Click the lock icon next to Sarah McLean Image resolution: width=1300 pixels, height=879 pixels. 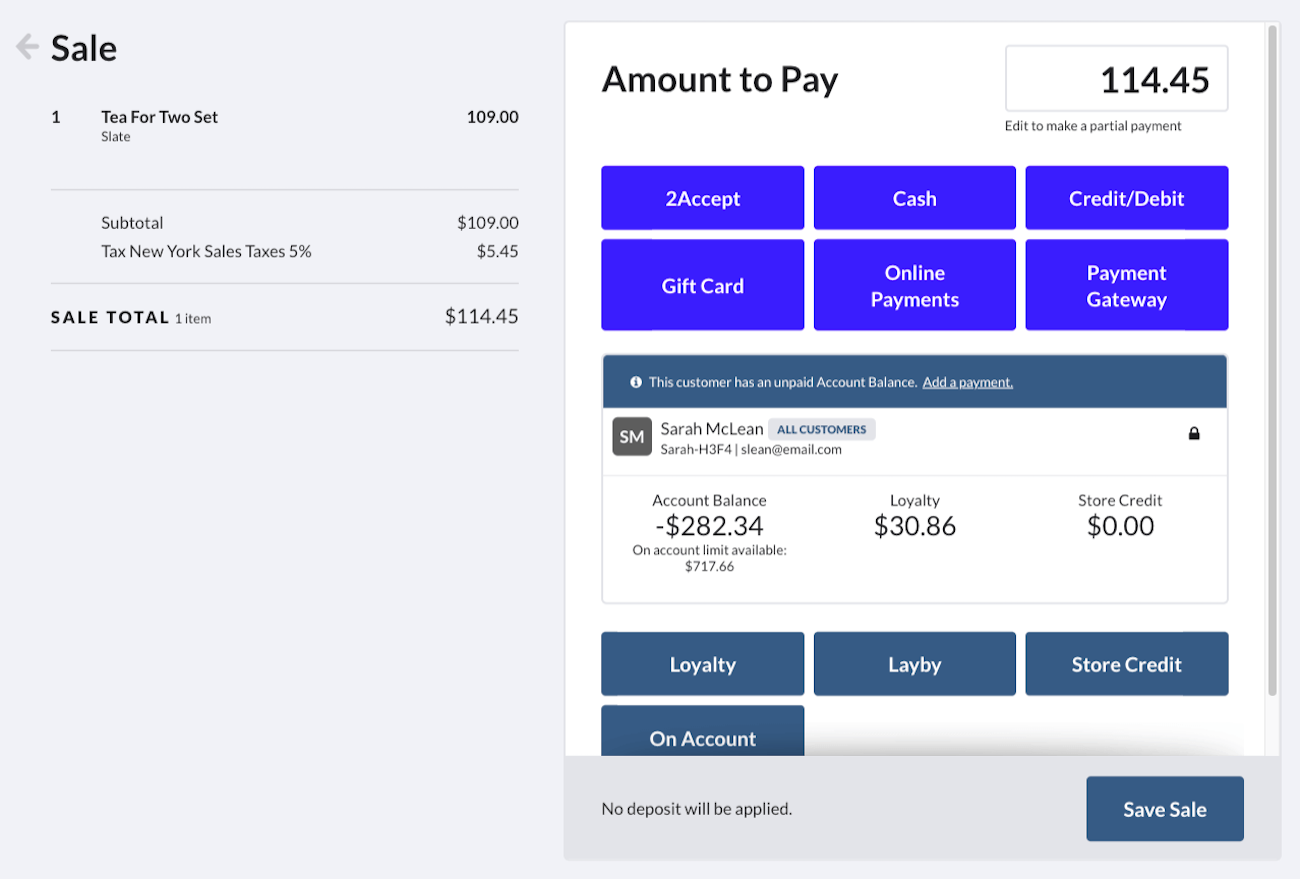[1194, 434]
